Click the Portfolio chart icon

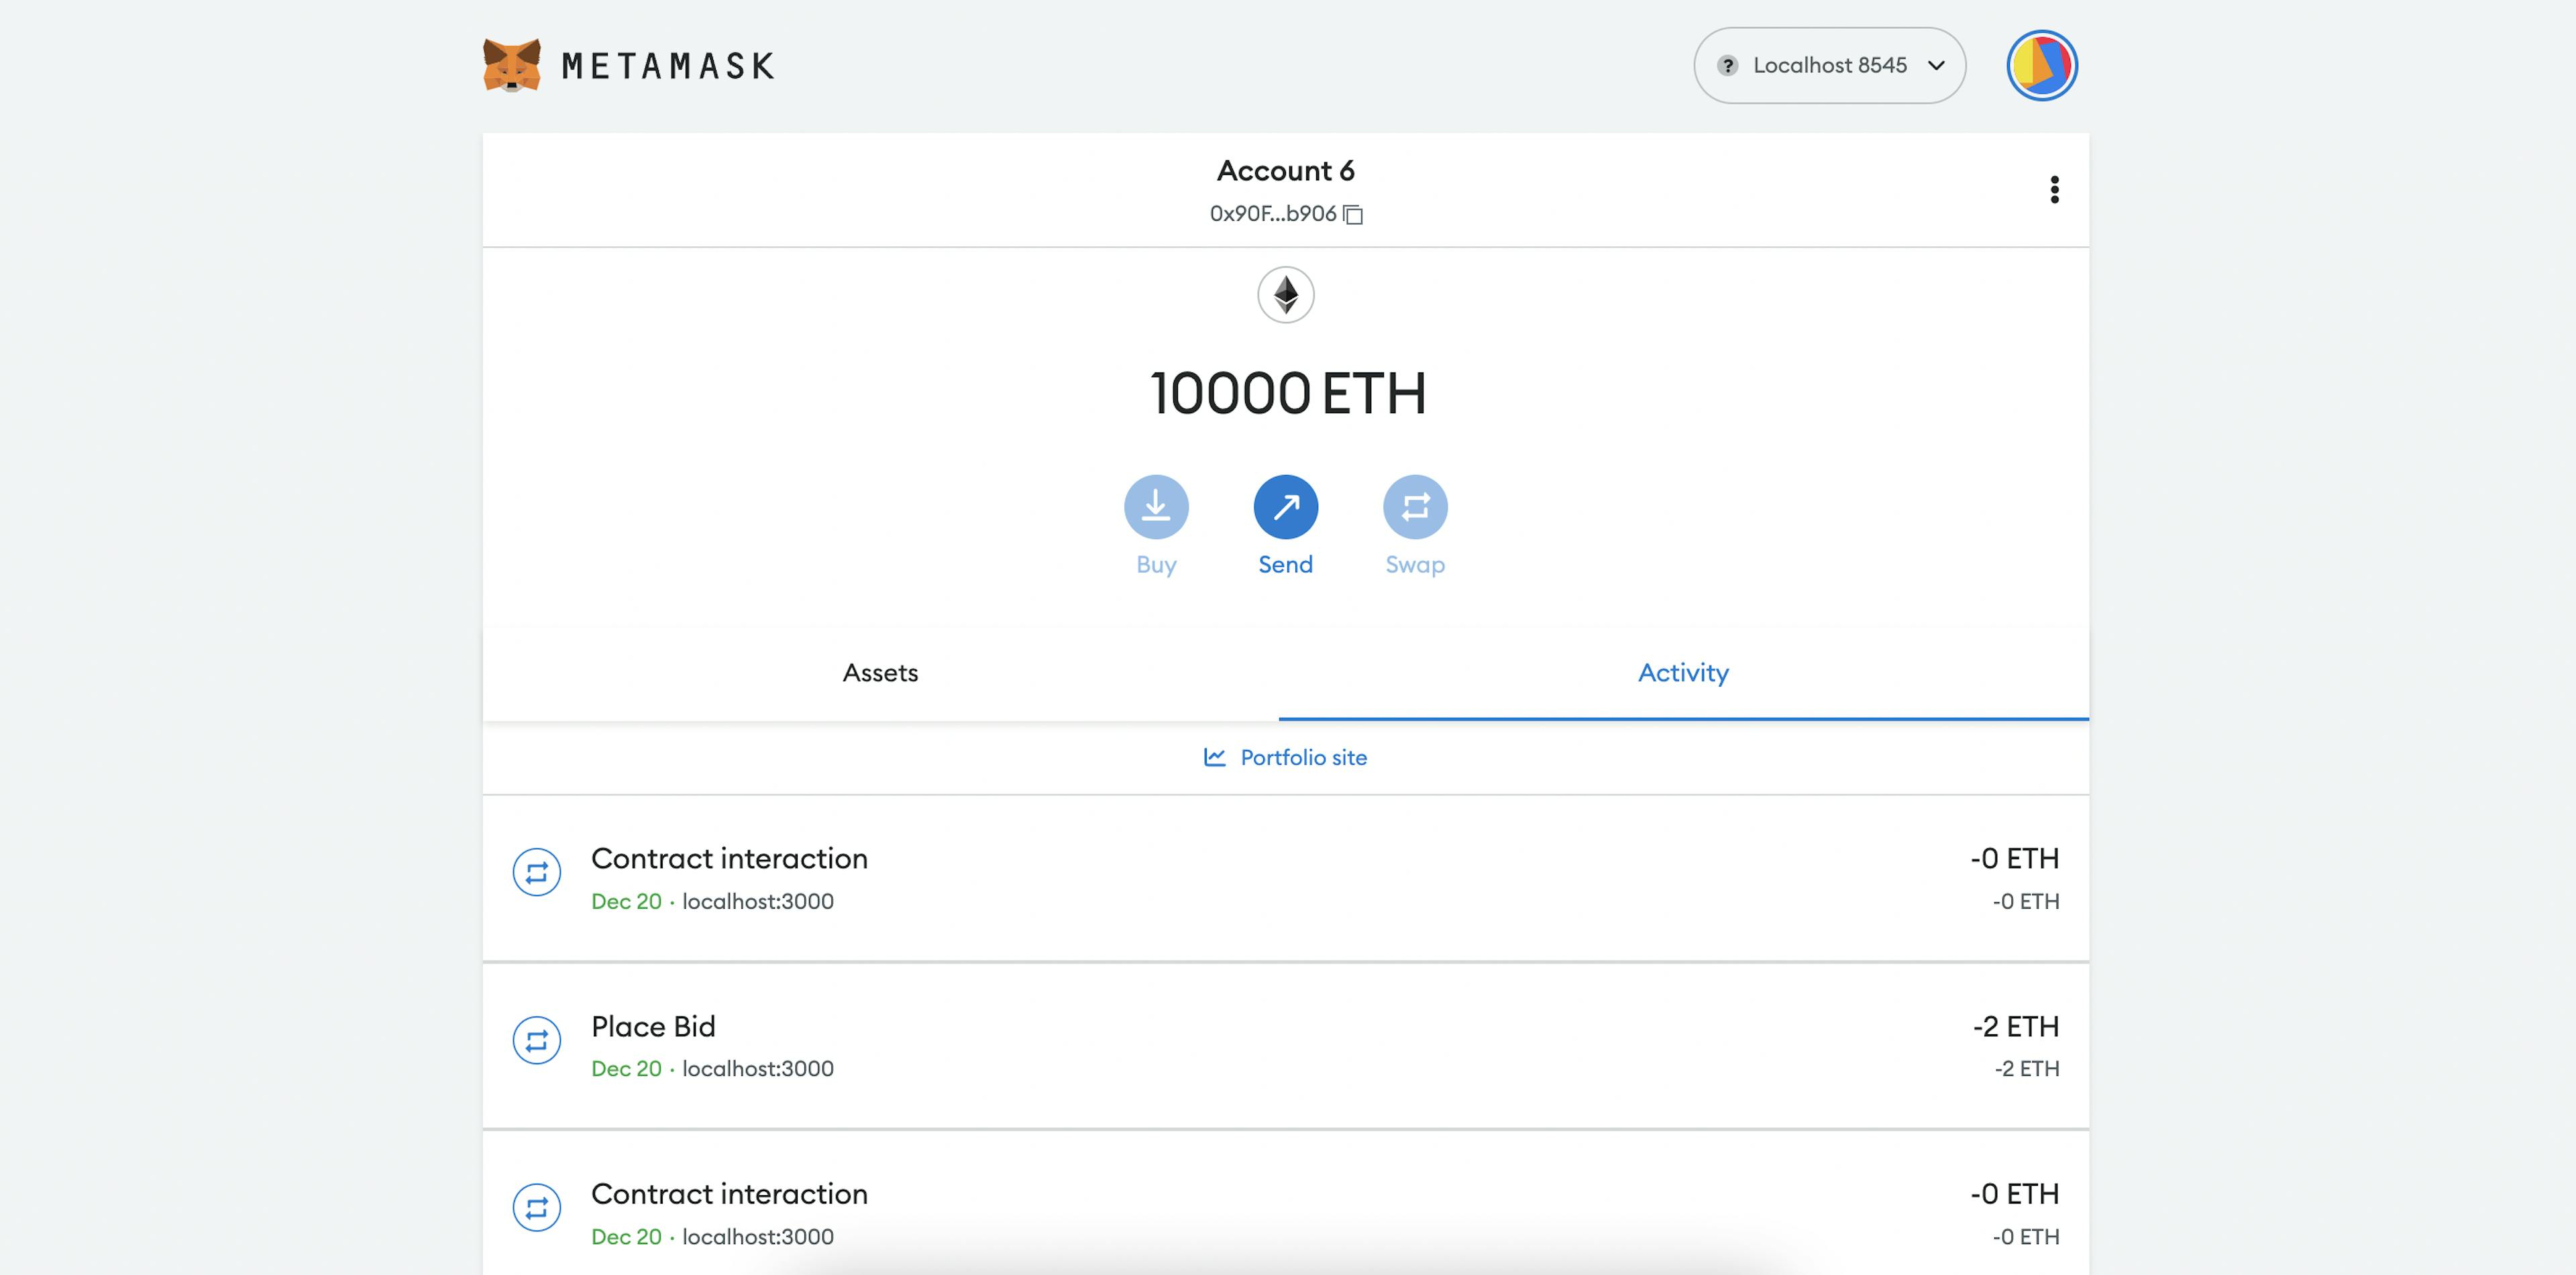[x=1214, y=758]
